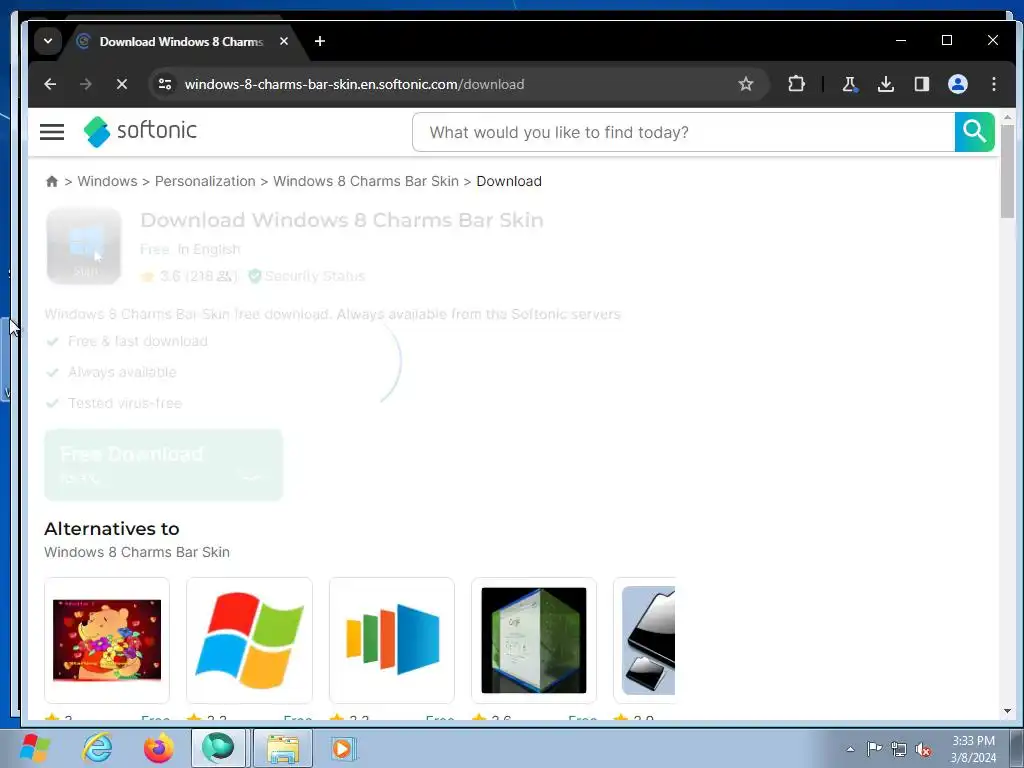This screenshot has width=1024, height=768.
Task: Click the Alternatives to heading
Action: tap(112, 528)
